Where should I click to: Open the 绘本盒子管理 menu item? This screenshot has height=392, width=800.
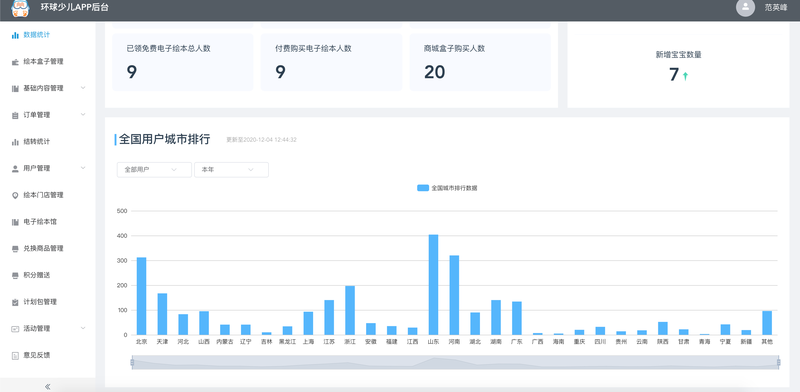point(47,62)
